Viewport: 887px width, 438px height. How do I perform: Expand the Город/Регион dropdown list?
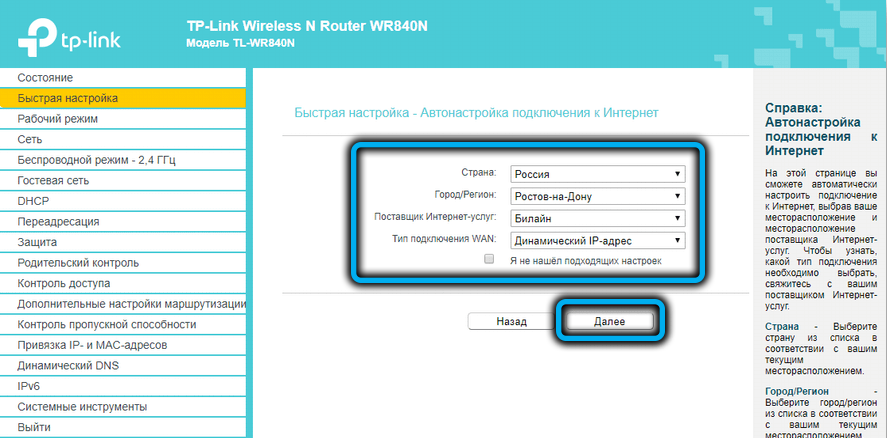(x=596, y=196)
